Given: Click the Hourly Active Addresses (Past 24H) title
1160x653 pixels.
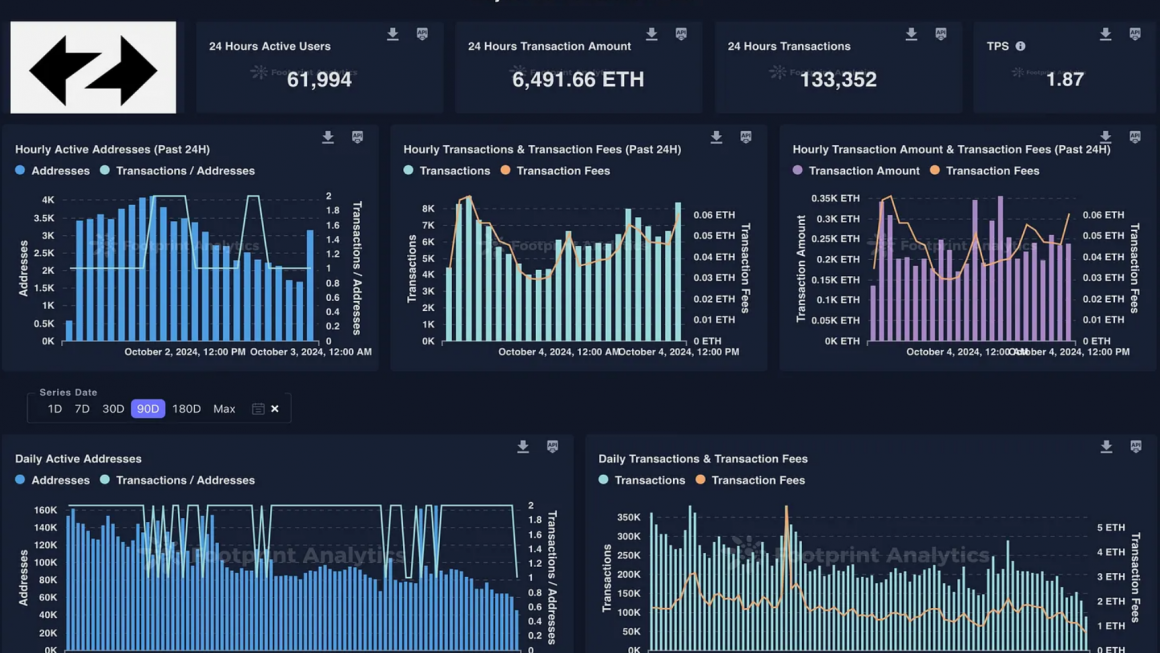Looking at the screenshot, I should 112,149.
